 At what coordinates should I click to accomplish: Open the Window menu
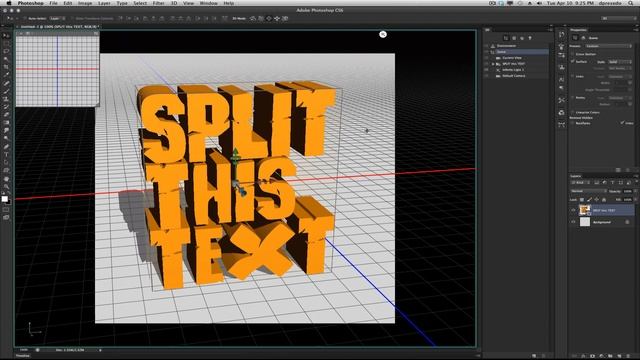209,3
